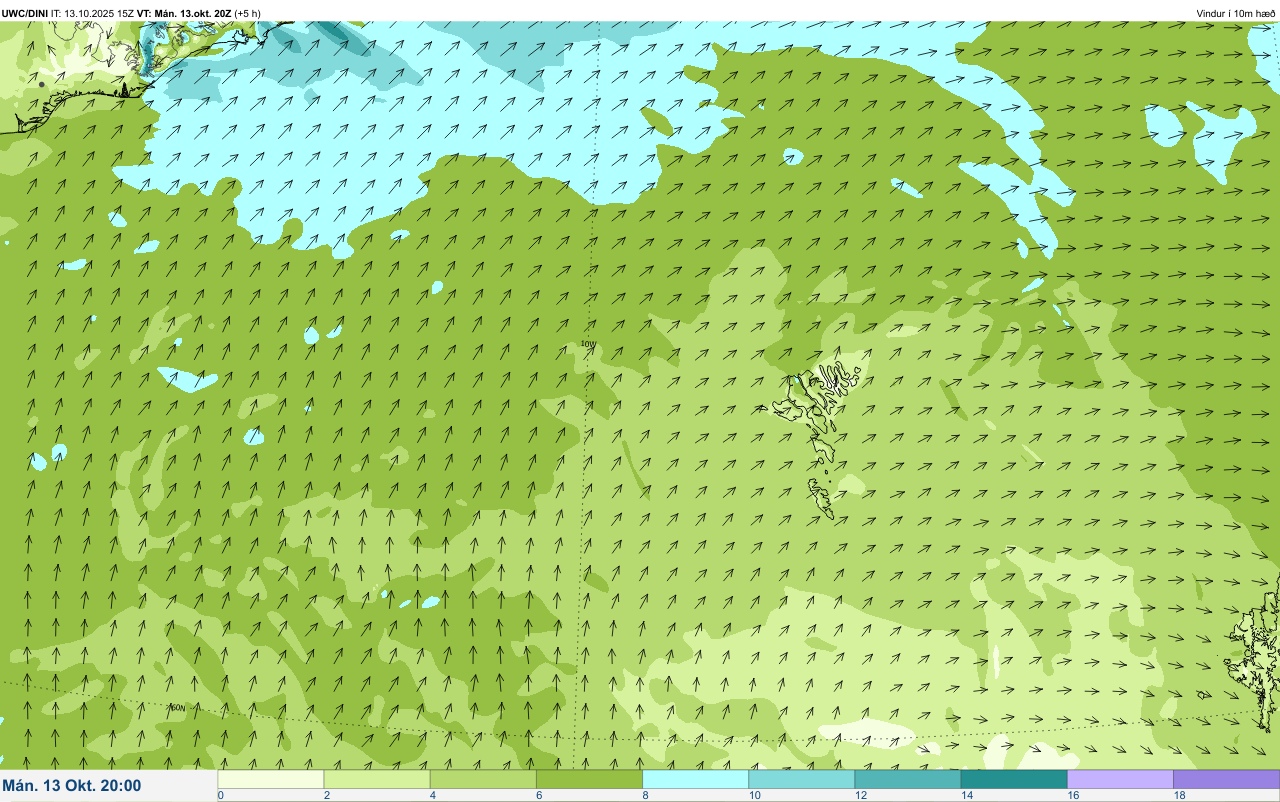Click the "Vindur í 10m hæð" title text
This screenshot has height=802, width=1280.
click(1236, 13)
